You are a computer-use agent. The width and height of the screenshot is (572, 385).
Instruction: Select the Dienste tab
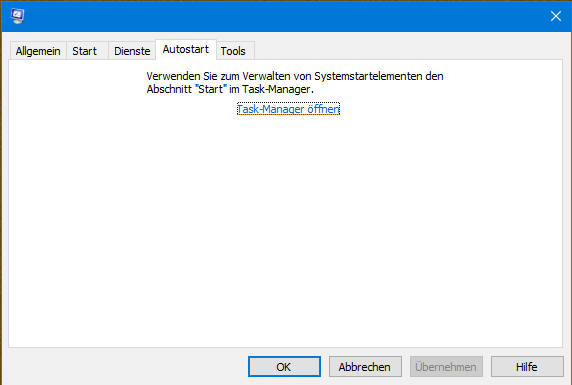(132, 51)
